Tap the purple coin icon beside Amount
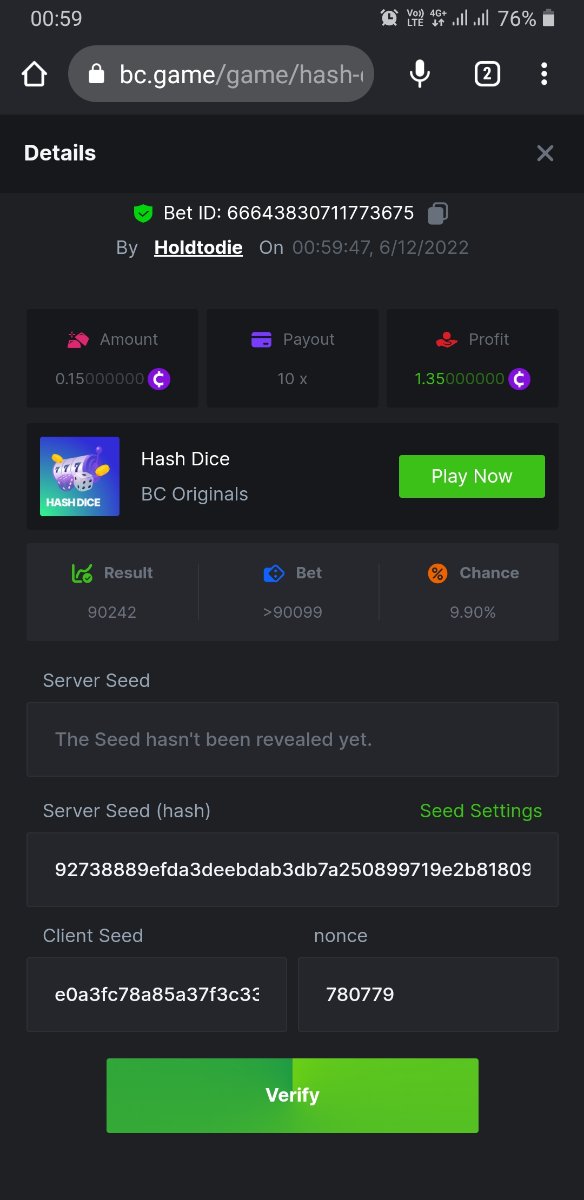Screen dimensions: 584x1200 coord(159,379)
